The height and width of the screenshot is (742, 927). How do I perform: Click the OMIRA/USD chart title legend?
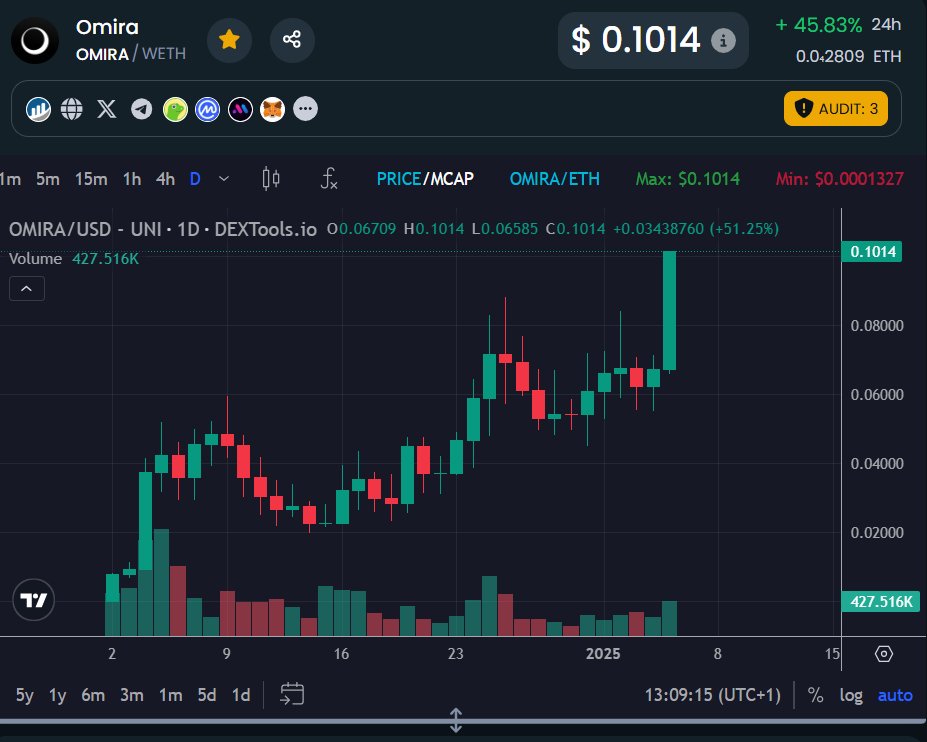click(x=163, y=229)
